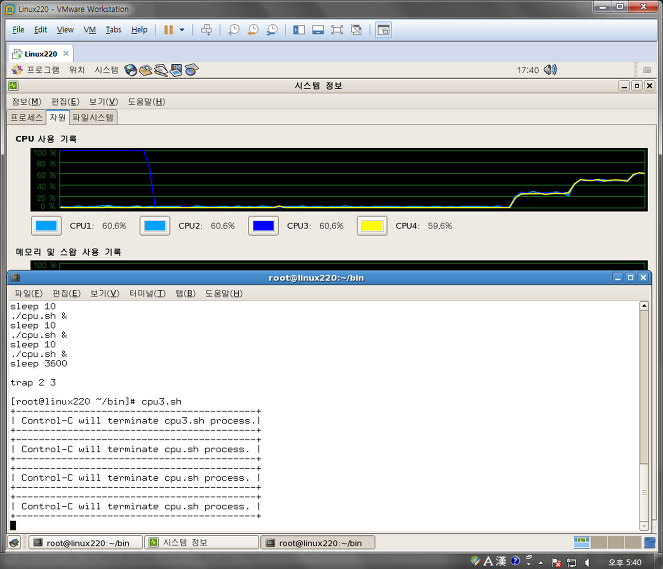Click the terminal scrollbar up arrow

644,306
